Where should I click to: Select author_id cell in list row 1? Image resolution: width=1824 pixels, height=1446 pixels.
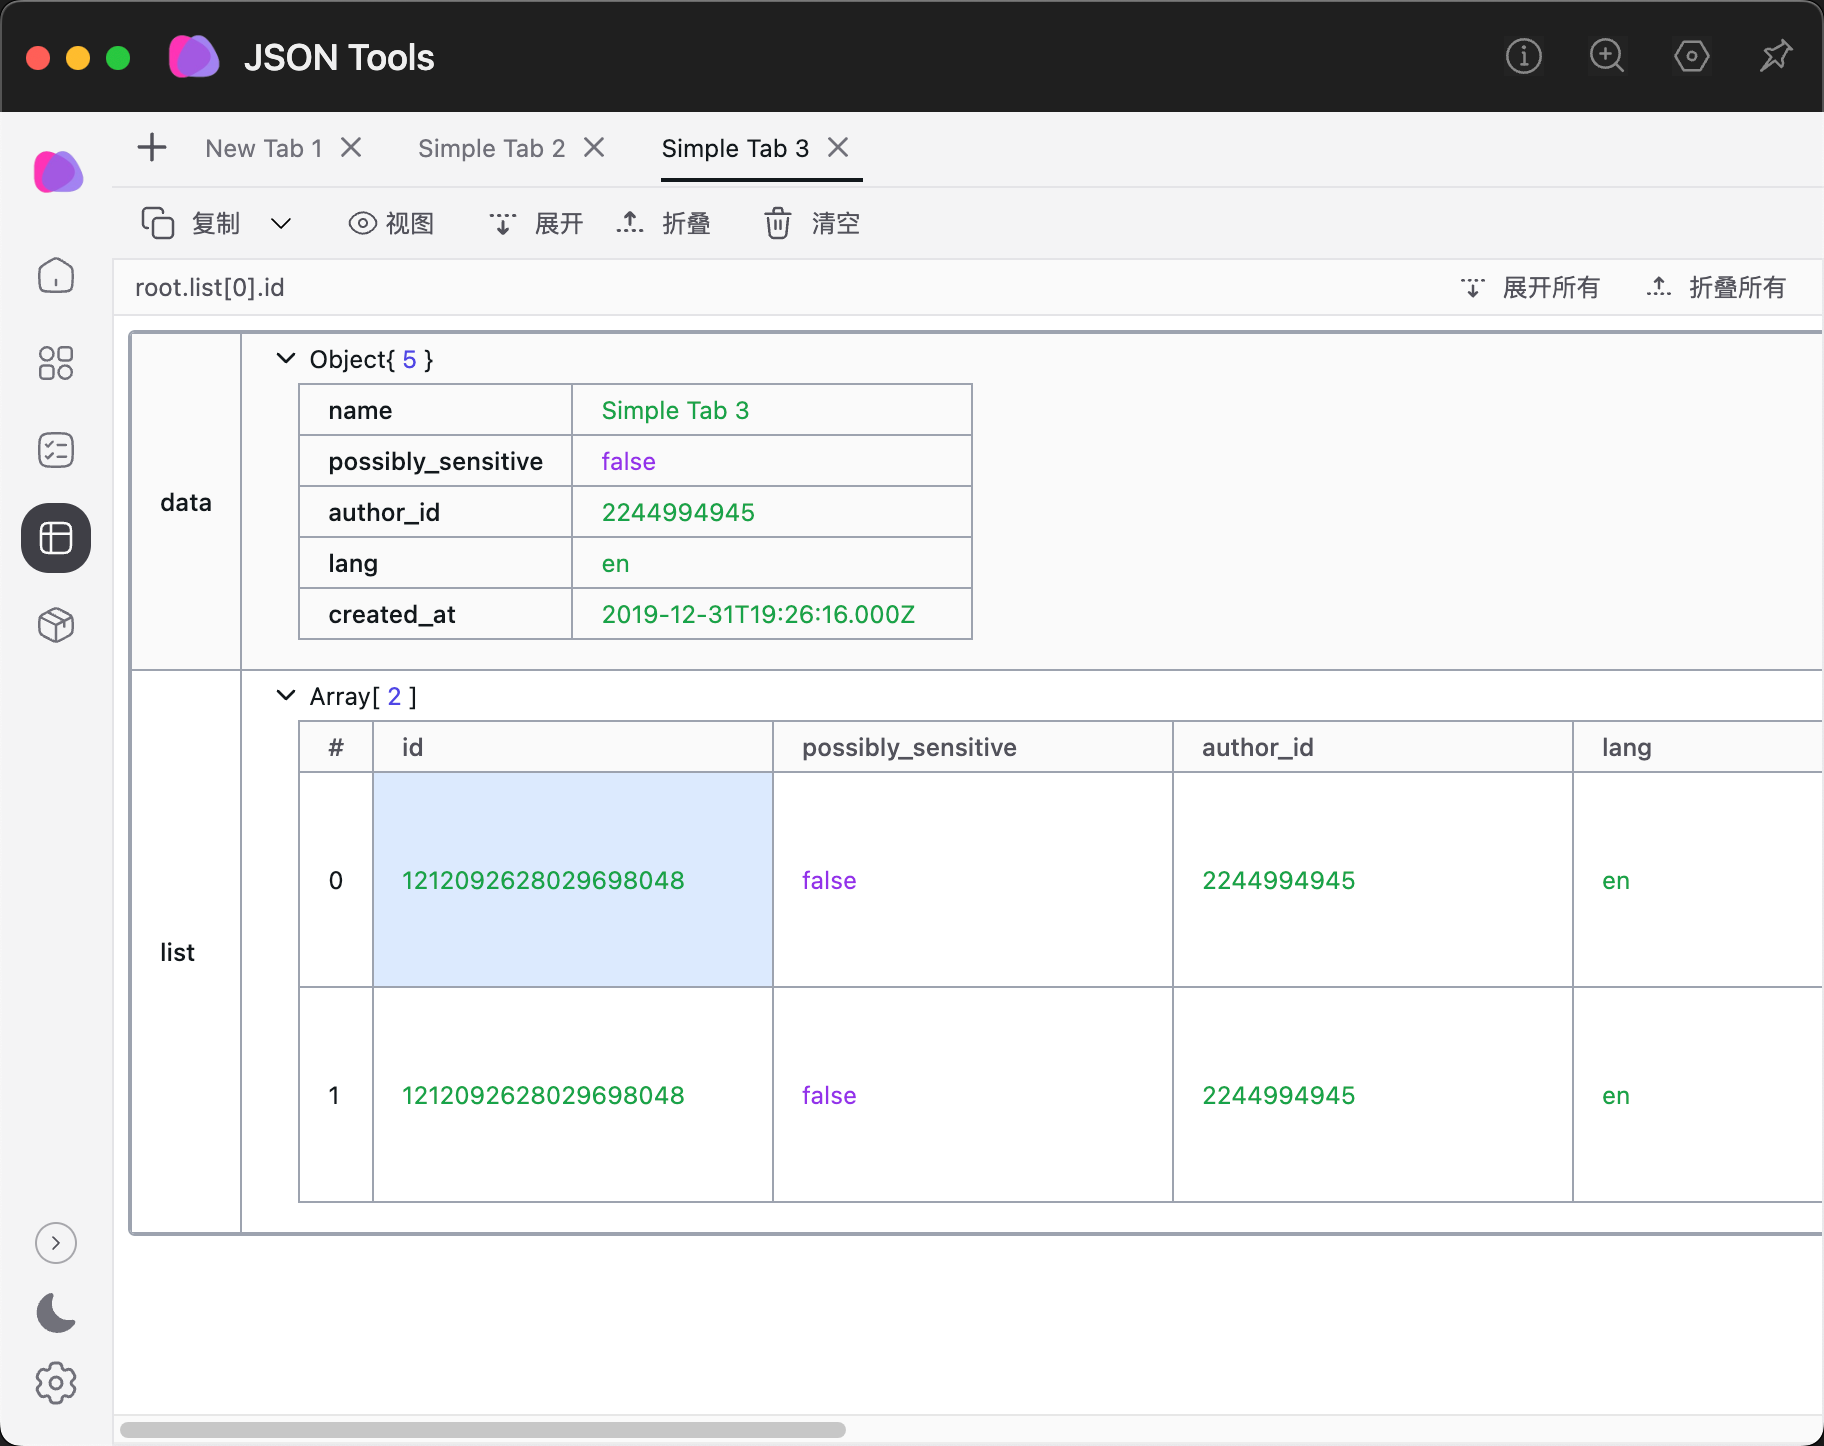[x=1373, y=1095]
